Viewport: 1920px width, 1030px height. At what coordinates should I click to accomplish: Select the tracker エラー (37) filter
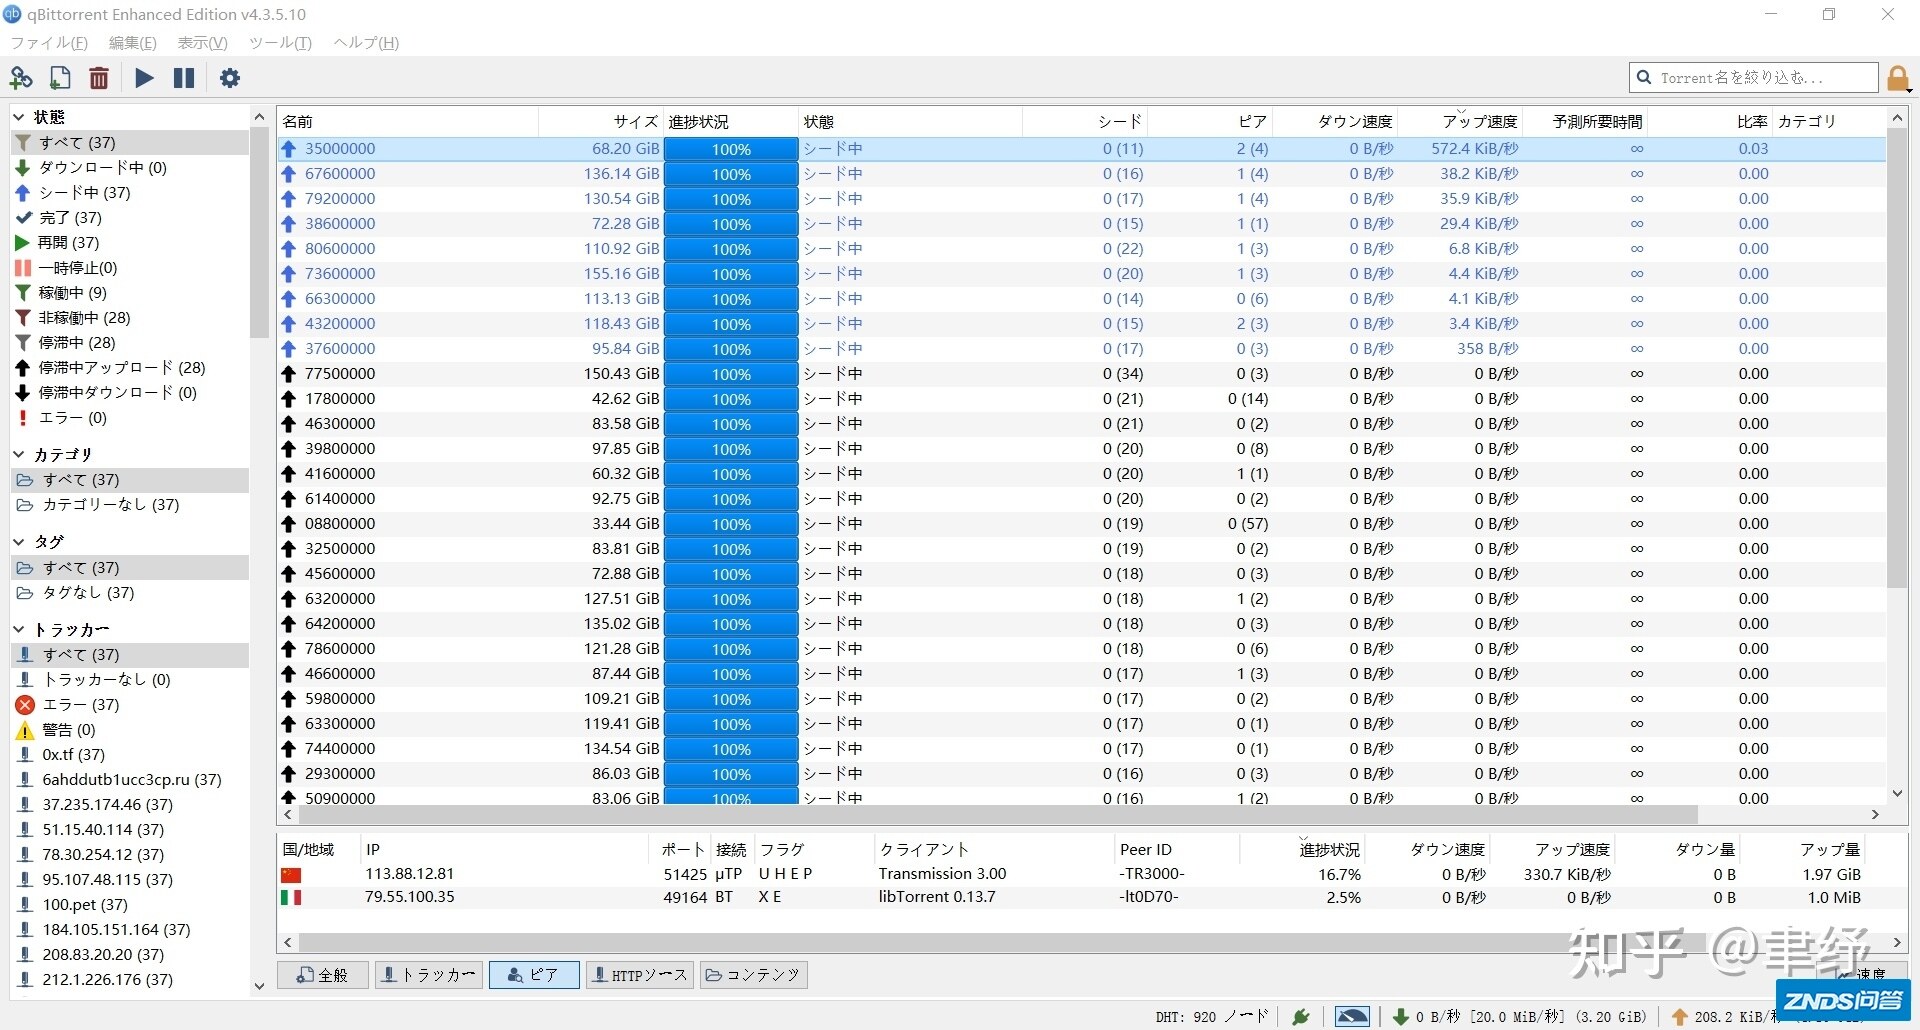[x=130, y=705]
